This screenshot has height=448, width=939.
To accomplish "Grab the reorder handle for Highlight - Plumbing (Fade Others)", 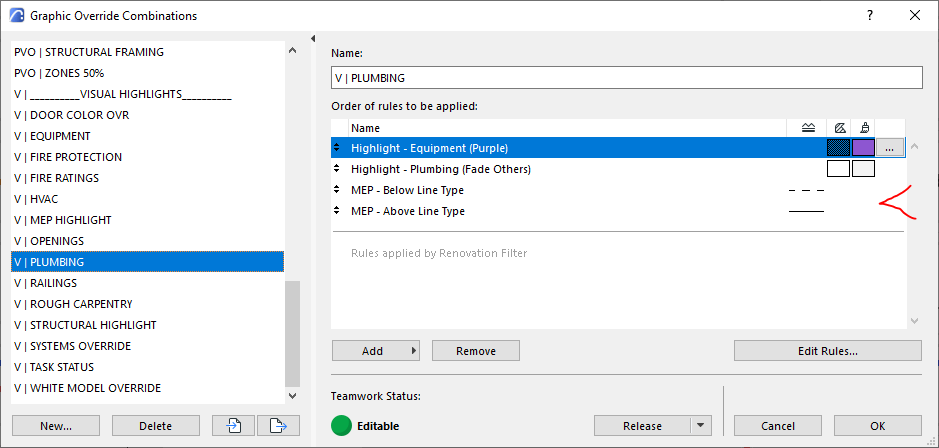I will (x=337, y=169).
